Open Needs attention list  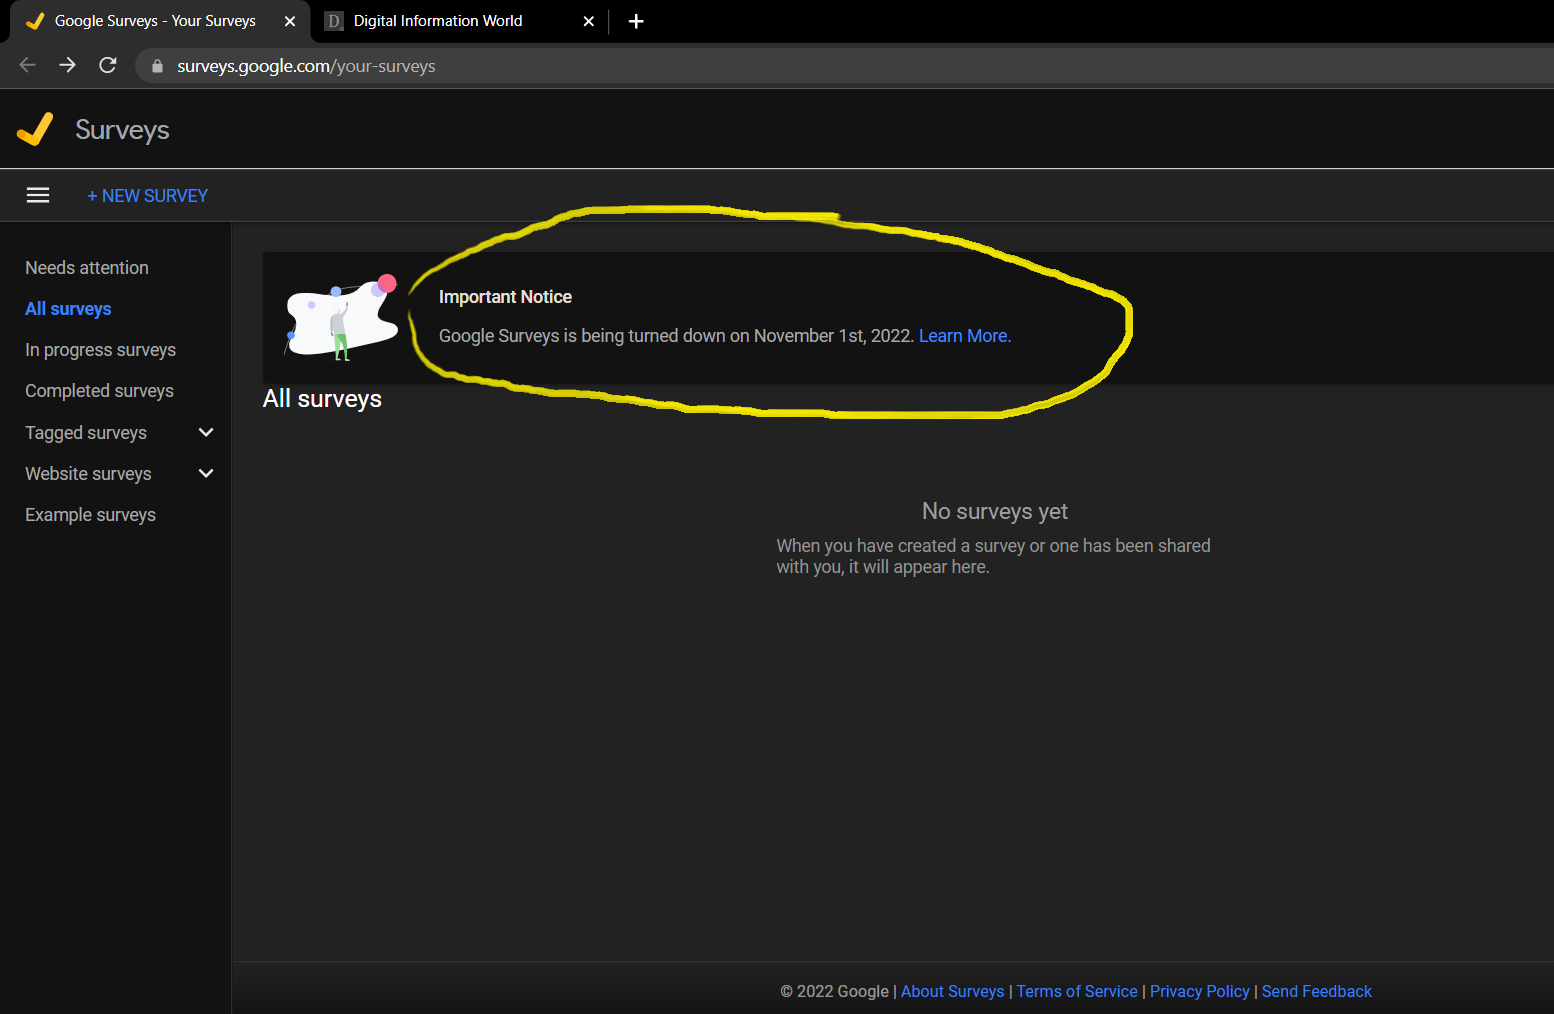click(x=87, y=268)
